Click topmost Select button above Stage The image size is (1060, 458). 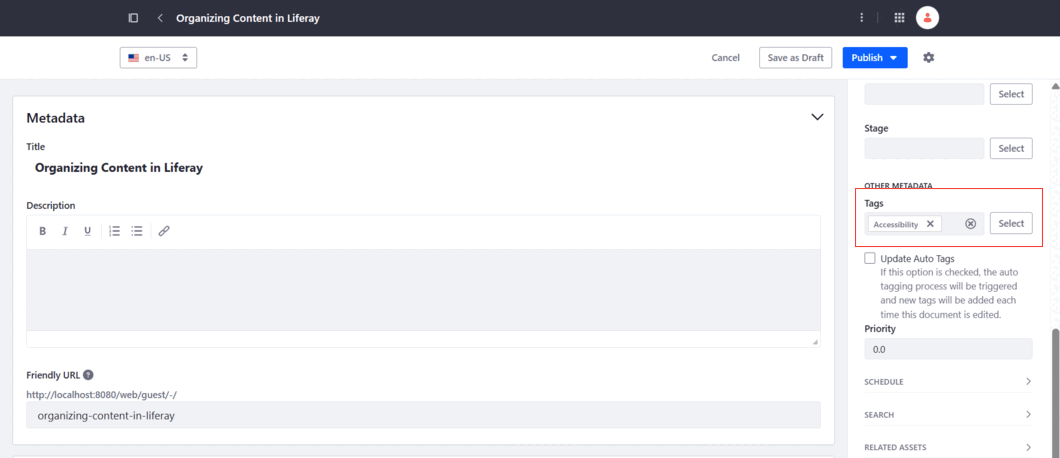pyautogui.click(x=1011, y=94)
